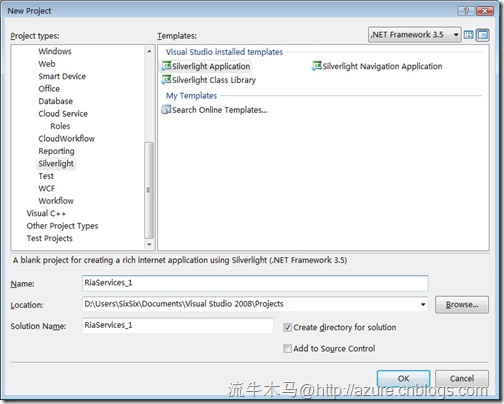Viewport: 504px width, 404px height.
Task: Switch to large icons view
Action: tap(468, 35)
